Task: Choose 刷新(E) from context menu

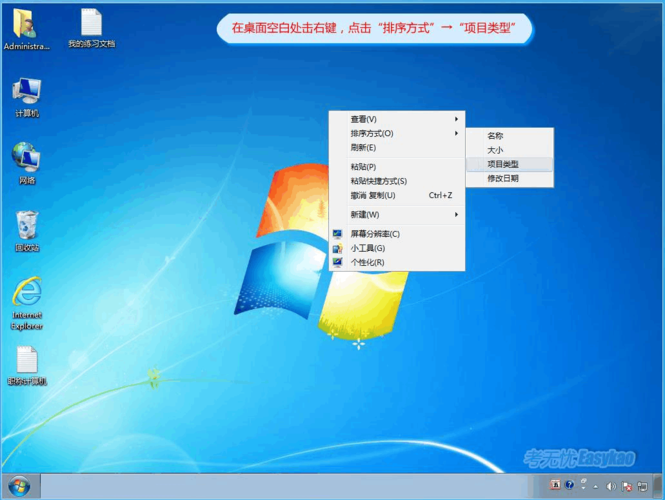Action: pos(397,148)
